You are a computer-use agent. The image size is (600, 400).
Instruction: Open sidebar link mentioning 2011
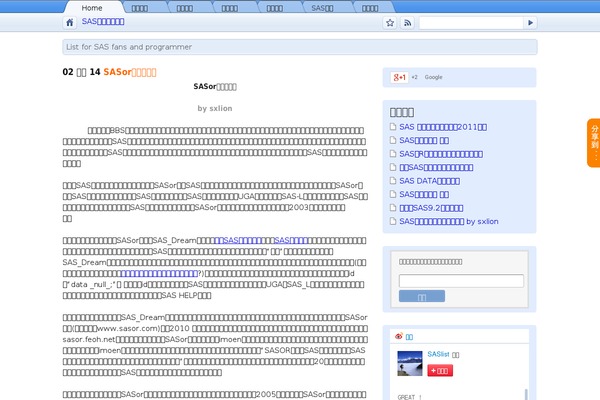pyautogui.click(x=443, y=127)
